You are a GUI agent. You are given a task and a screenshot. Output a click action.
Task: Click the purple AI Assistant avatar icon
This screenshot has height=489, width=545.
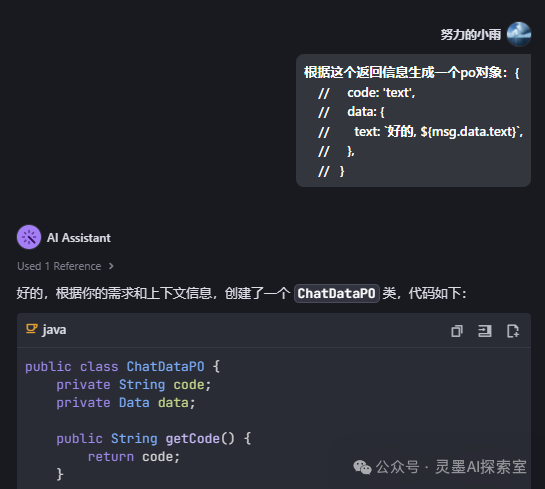click(x=29, y=237)
